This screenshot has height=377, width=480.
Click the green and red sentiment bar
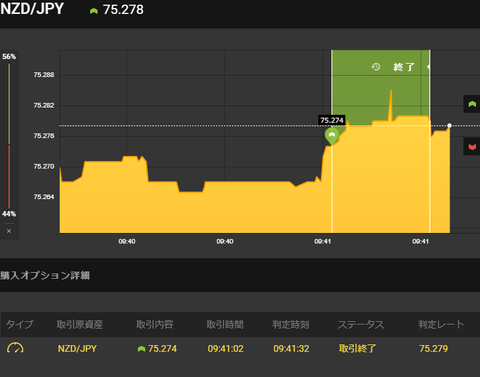[x=9, y=136]
